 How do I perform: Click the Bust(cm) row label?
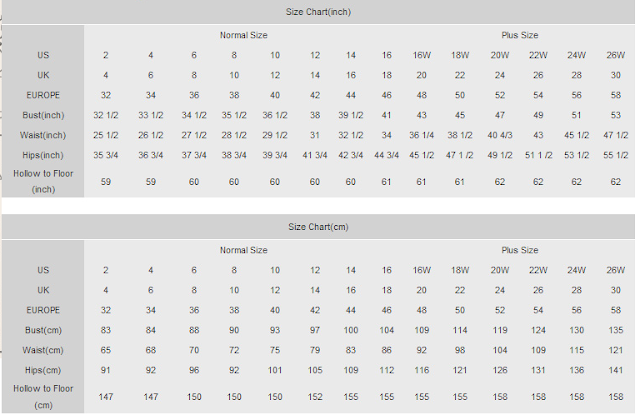[x=43, y=330]
